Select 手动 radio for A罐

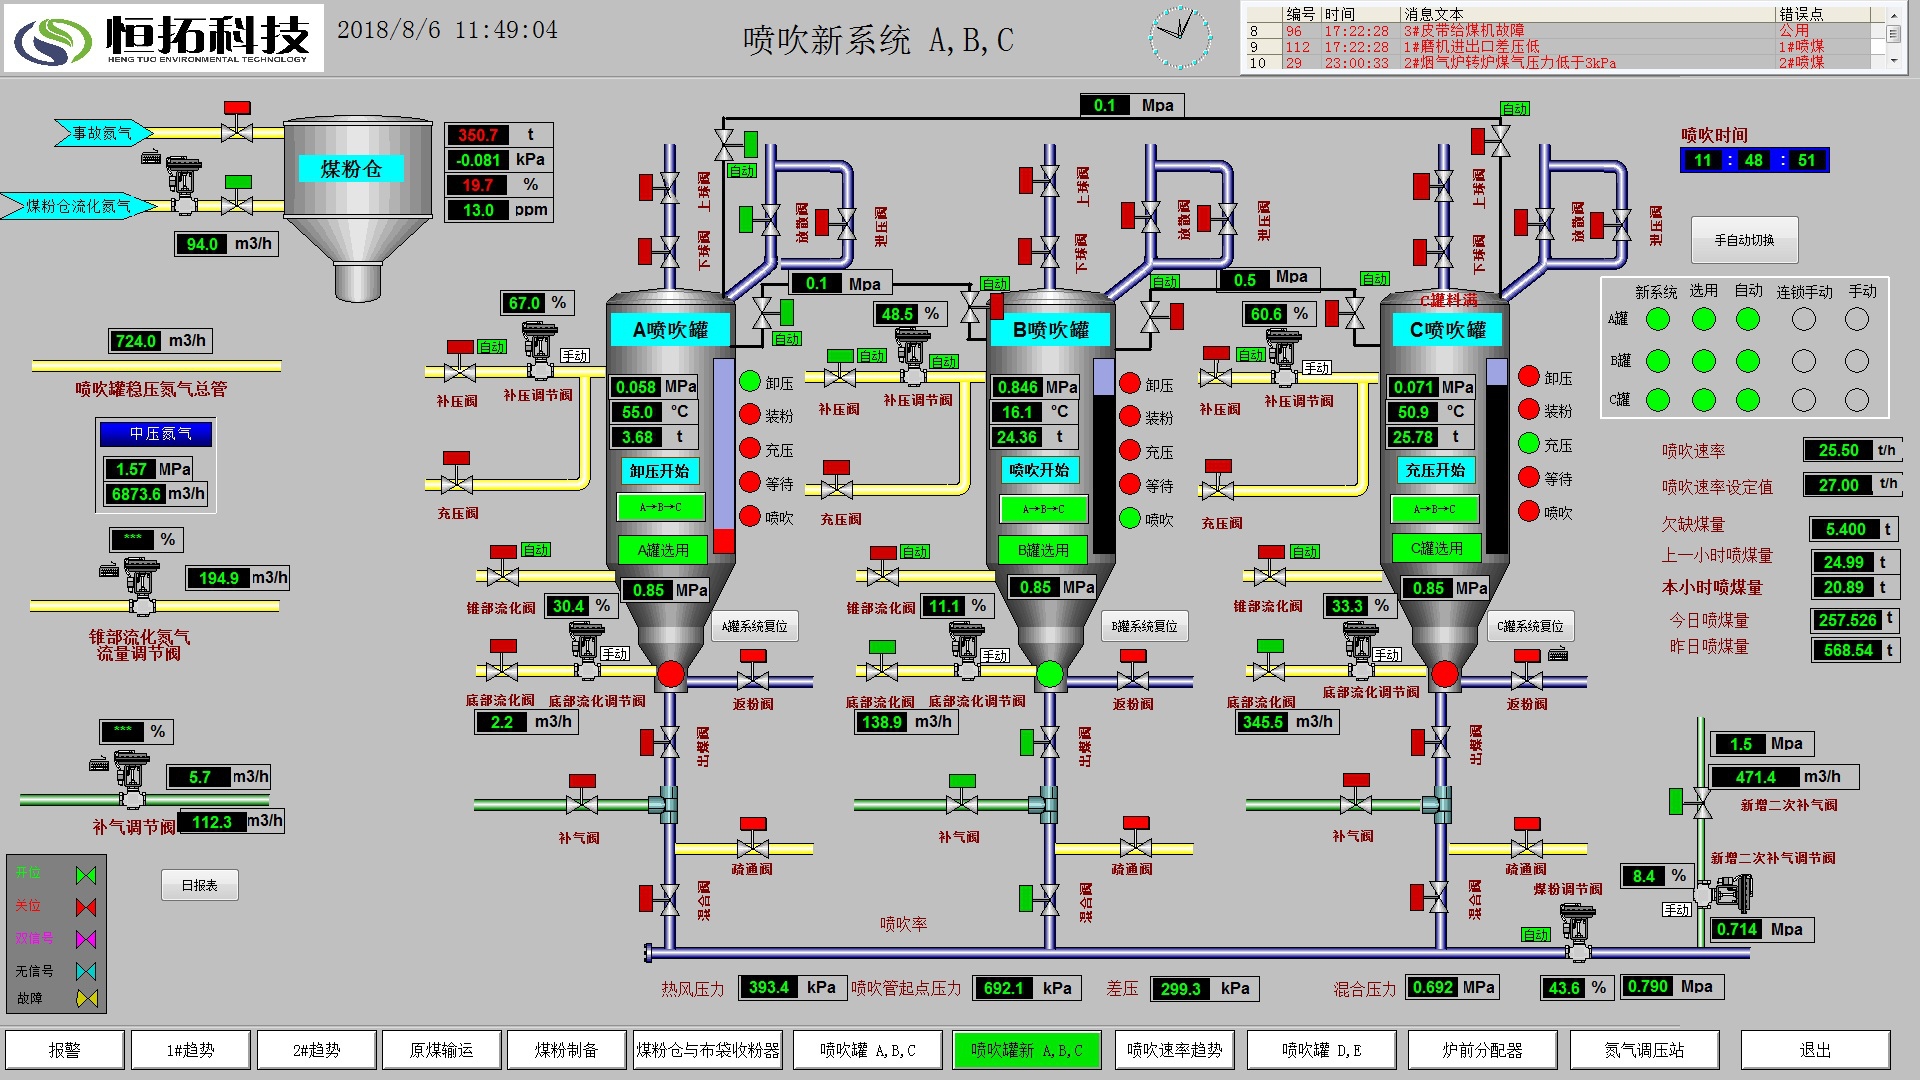coord(1857,319)
